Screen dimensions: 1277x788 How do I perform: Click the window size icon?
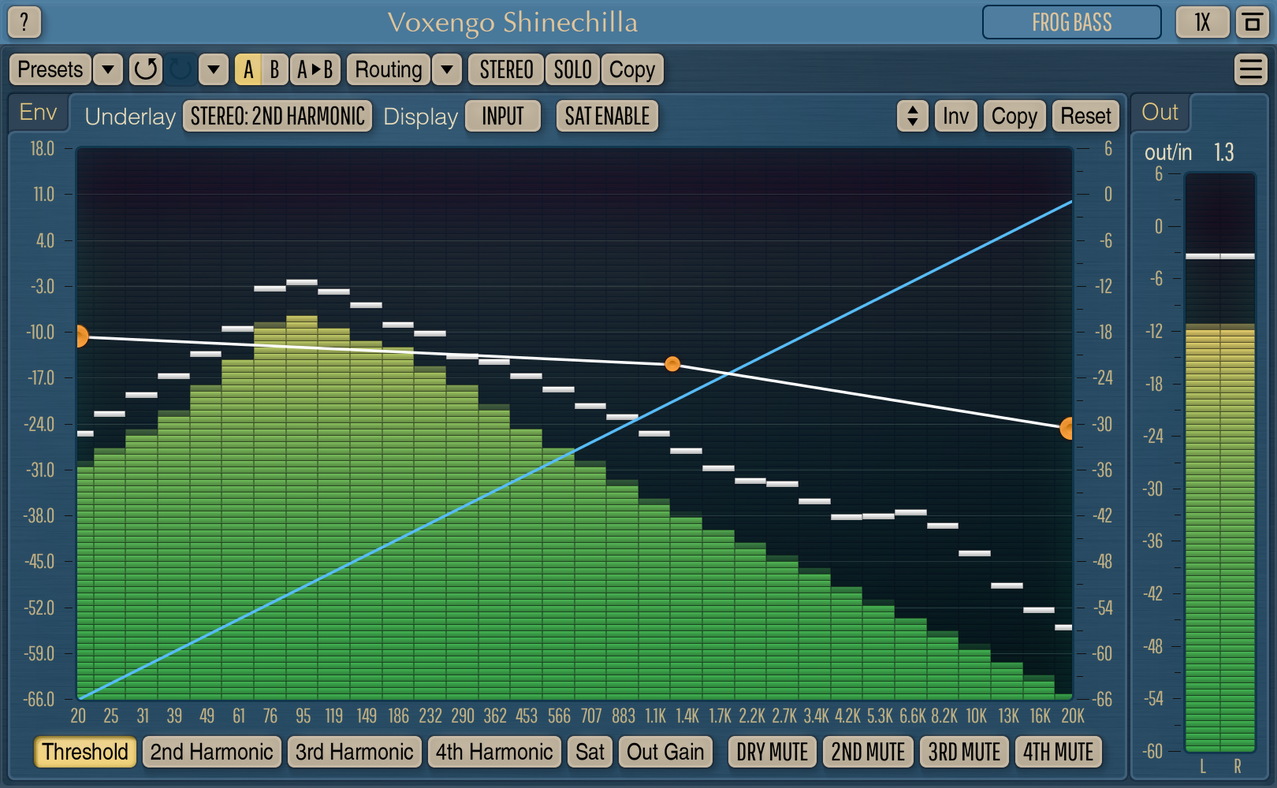pos(1250,21)
